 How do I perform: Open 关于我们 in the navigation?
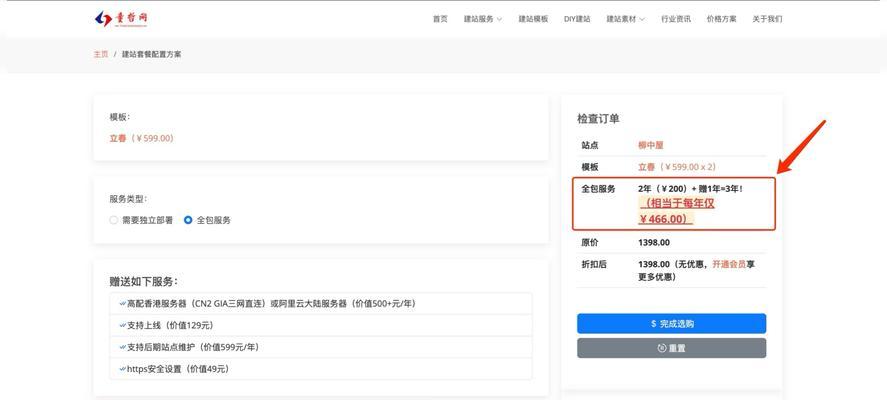point(767,19)
